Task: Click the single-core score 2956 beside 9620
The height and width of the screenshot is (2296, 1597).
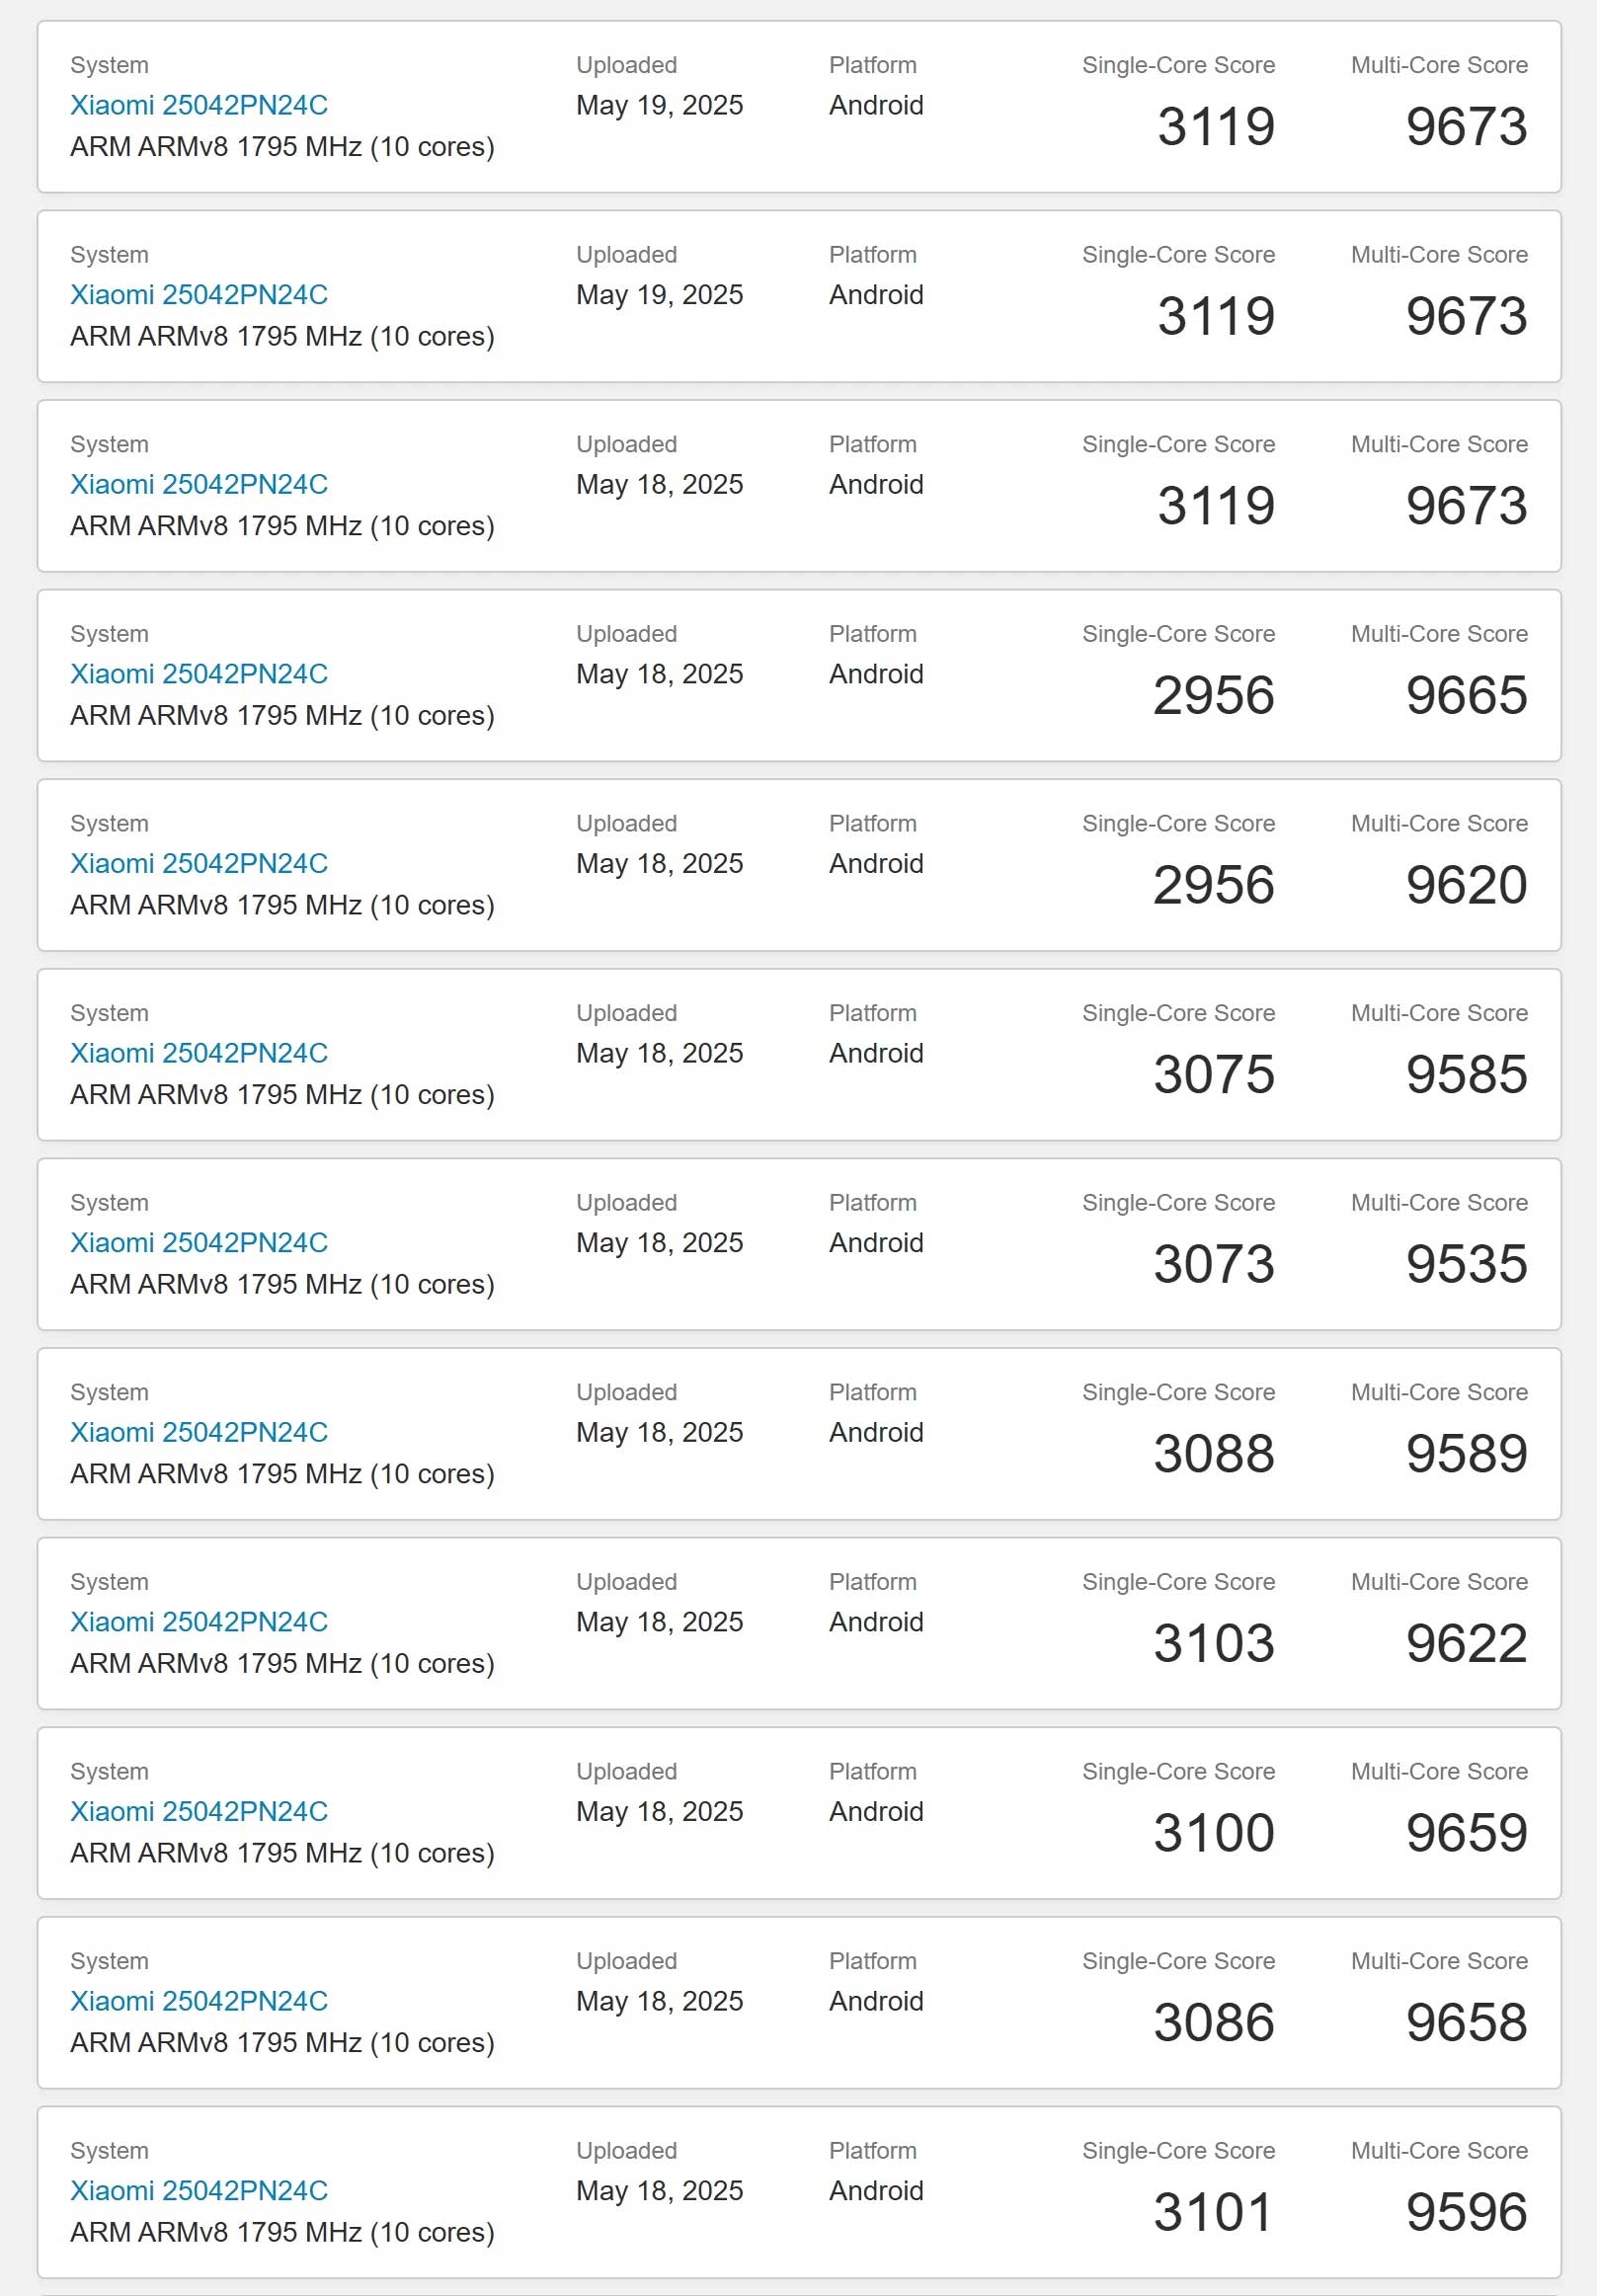Action: click(x=1214, y=885)
